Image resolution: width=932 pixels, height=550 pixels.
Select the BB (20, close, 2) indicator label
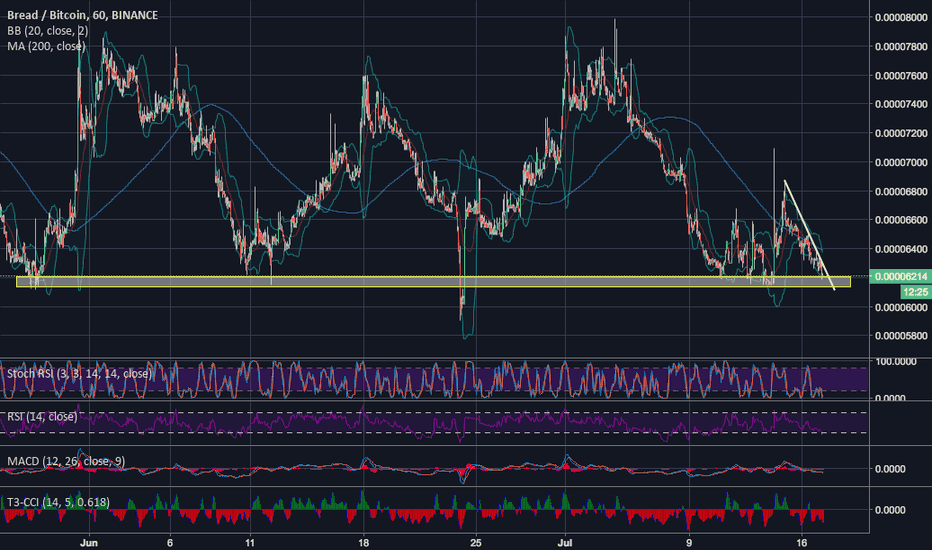[48, 31]
